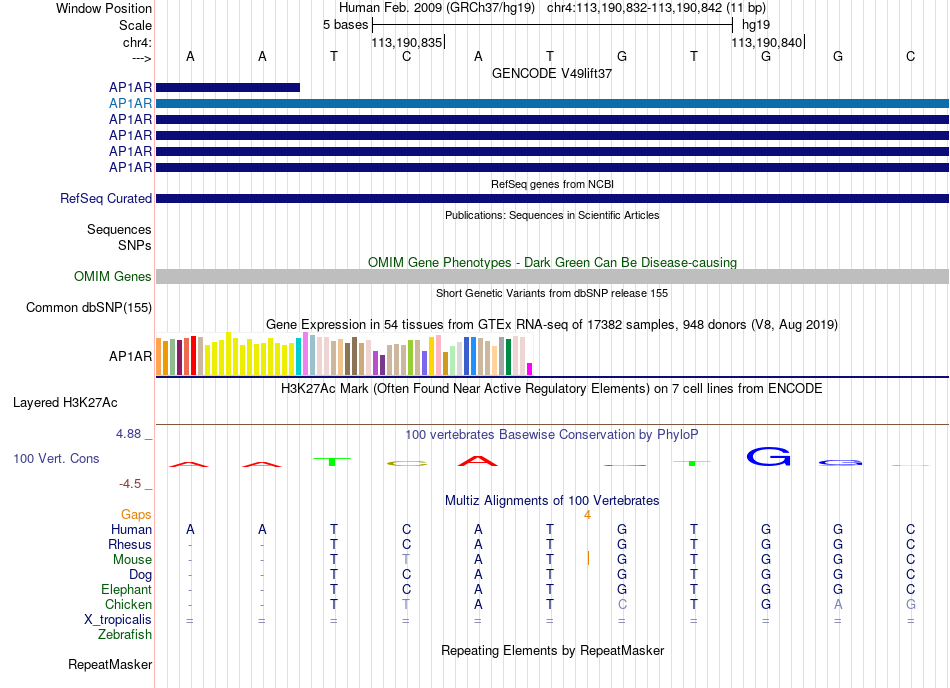The image size is (950, 688).
Task: Open '100 vertebrates Basewise Conservation by PhyloP'
Action: point(552,435)
